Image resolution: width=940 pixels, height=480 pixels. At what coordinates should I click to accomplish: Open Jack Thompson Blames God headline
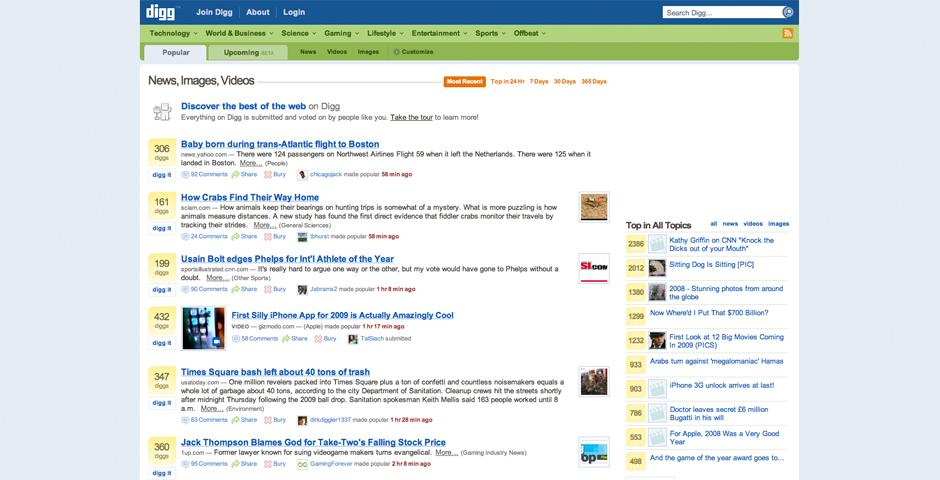[313, 442]
